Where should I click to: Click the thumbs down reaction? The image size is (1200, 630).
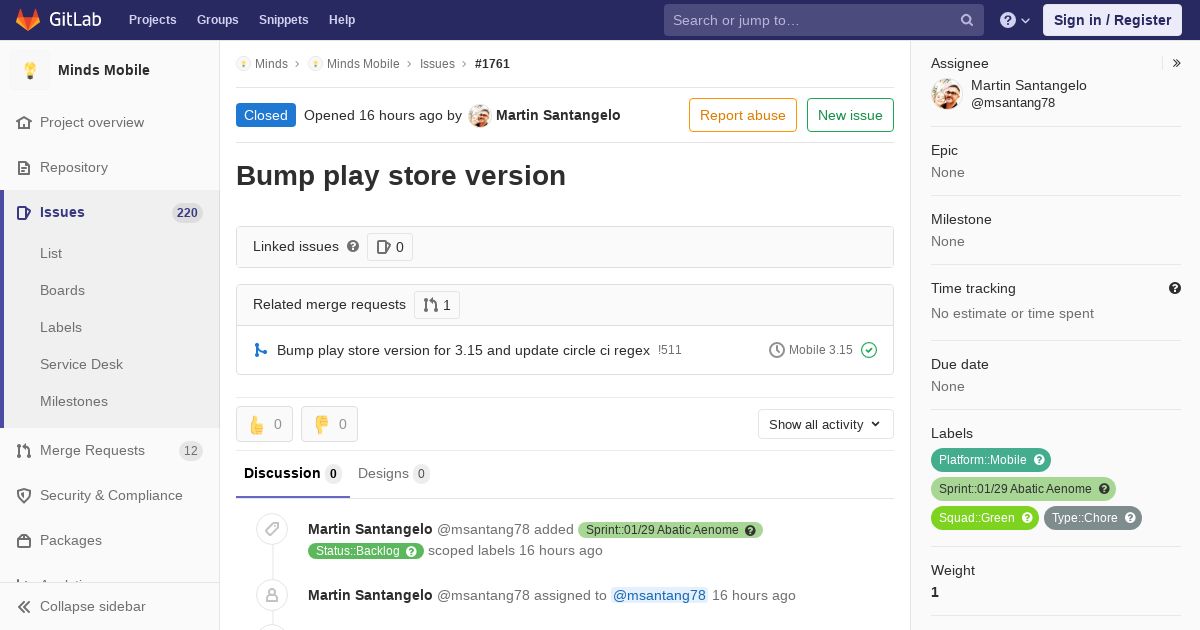coord(329,424)
